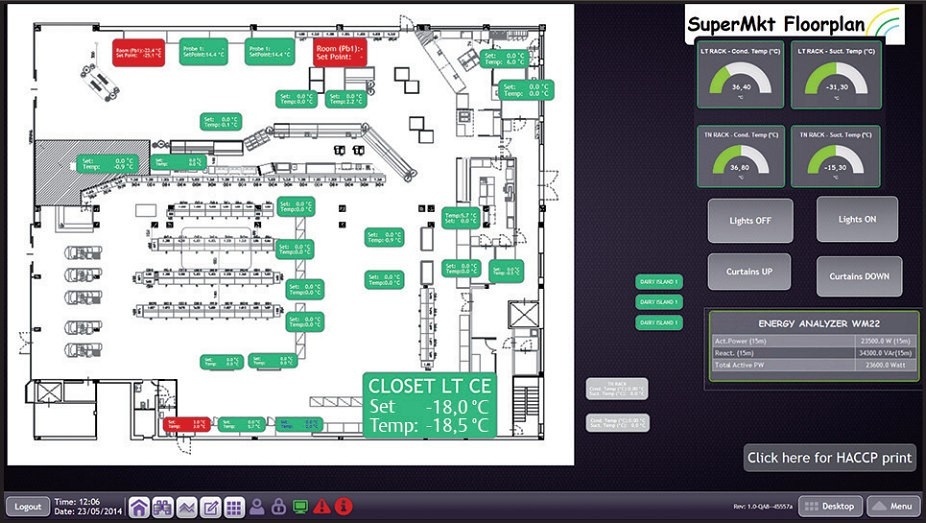Image resolution: width=926 pixels, height=523 pixels.
Task: Open the trend chart icon
Action: pos(186,506)
